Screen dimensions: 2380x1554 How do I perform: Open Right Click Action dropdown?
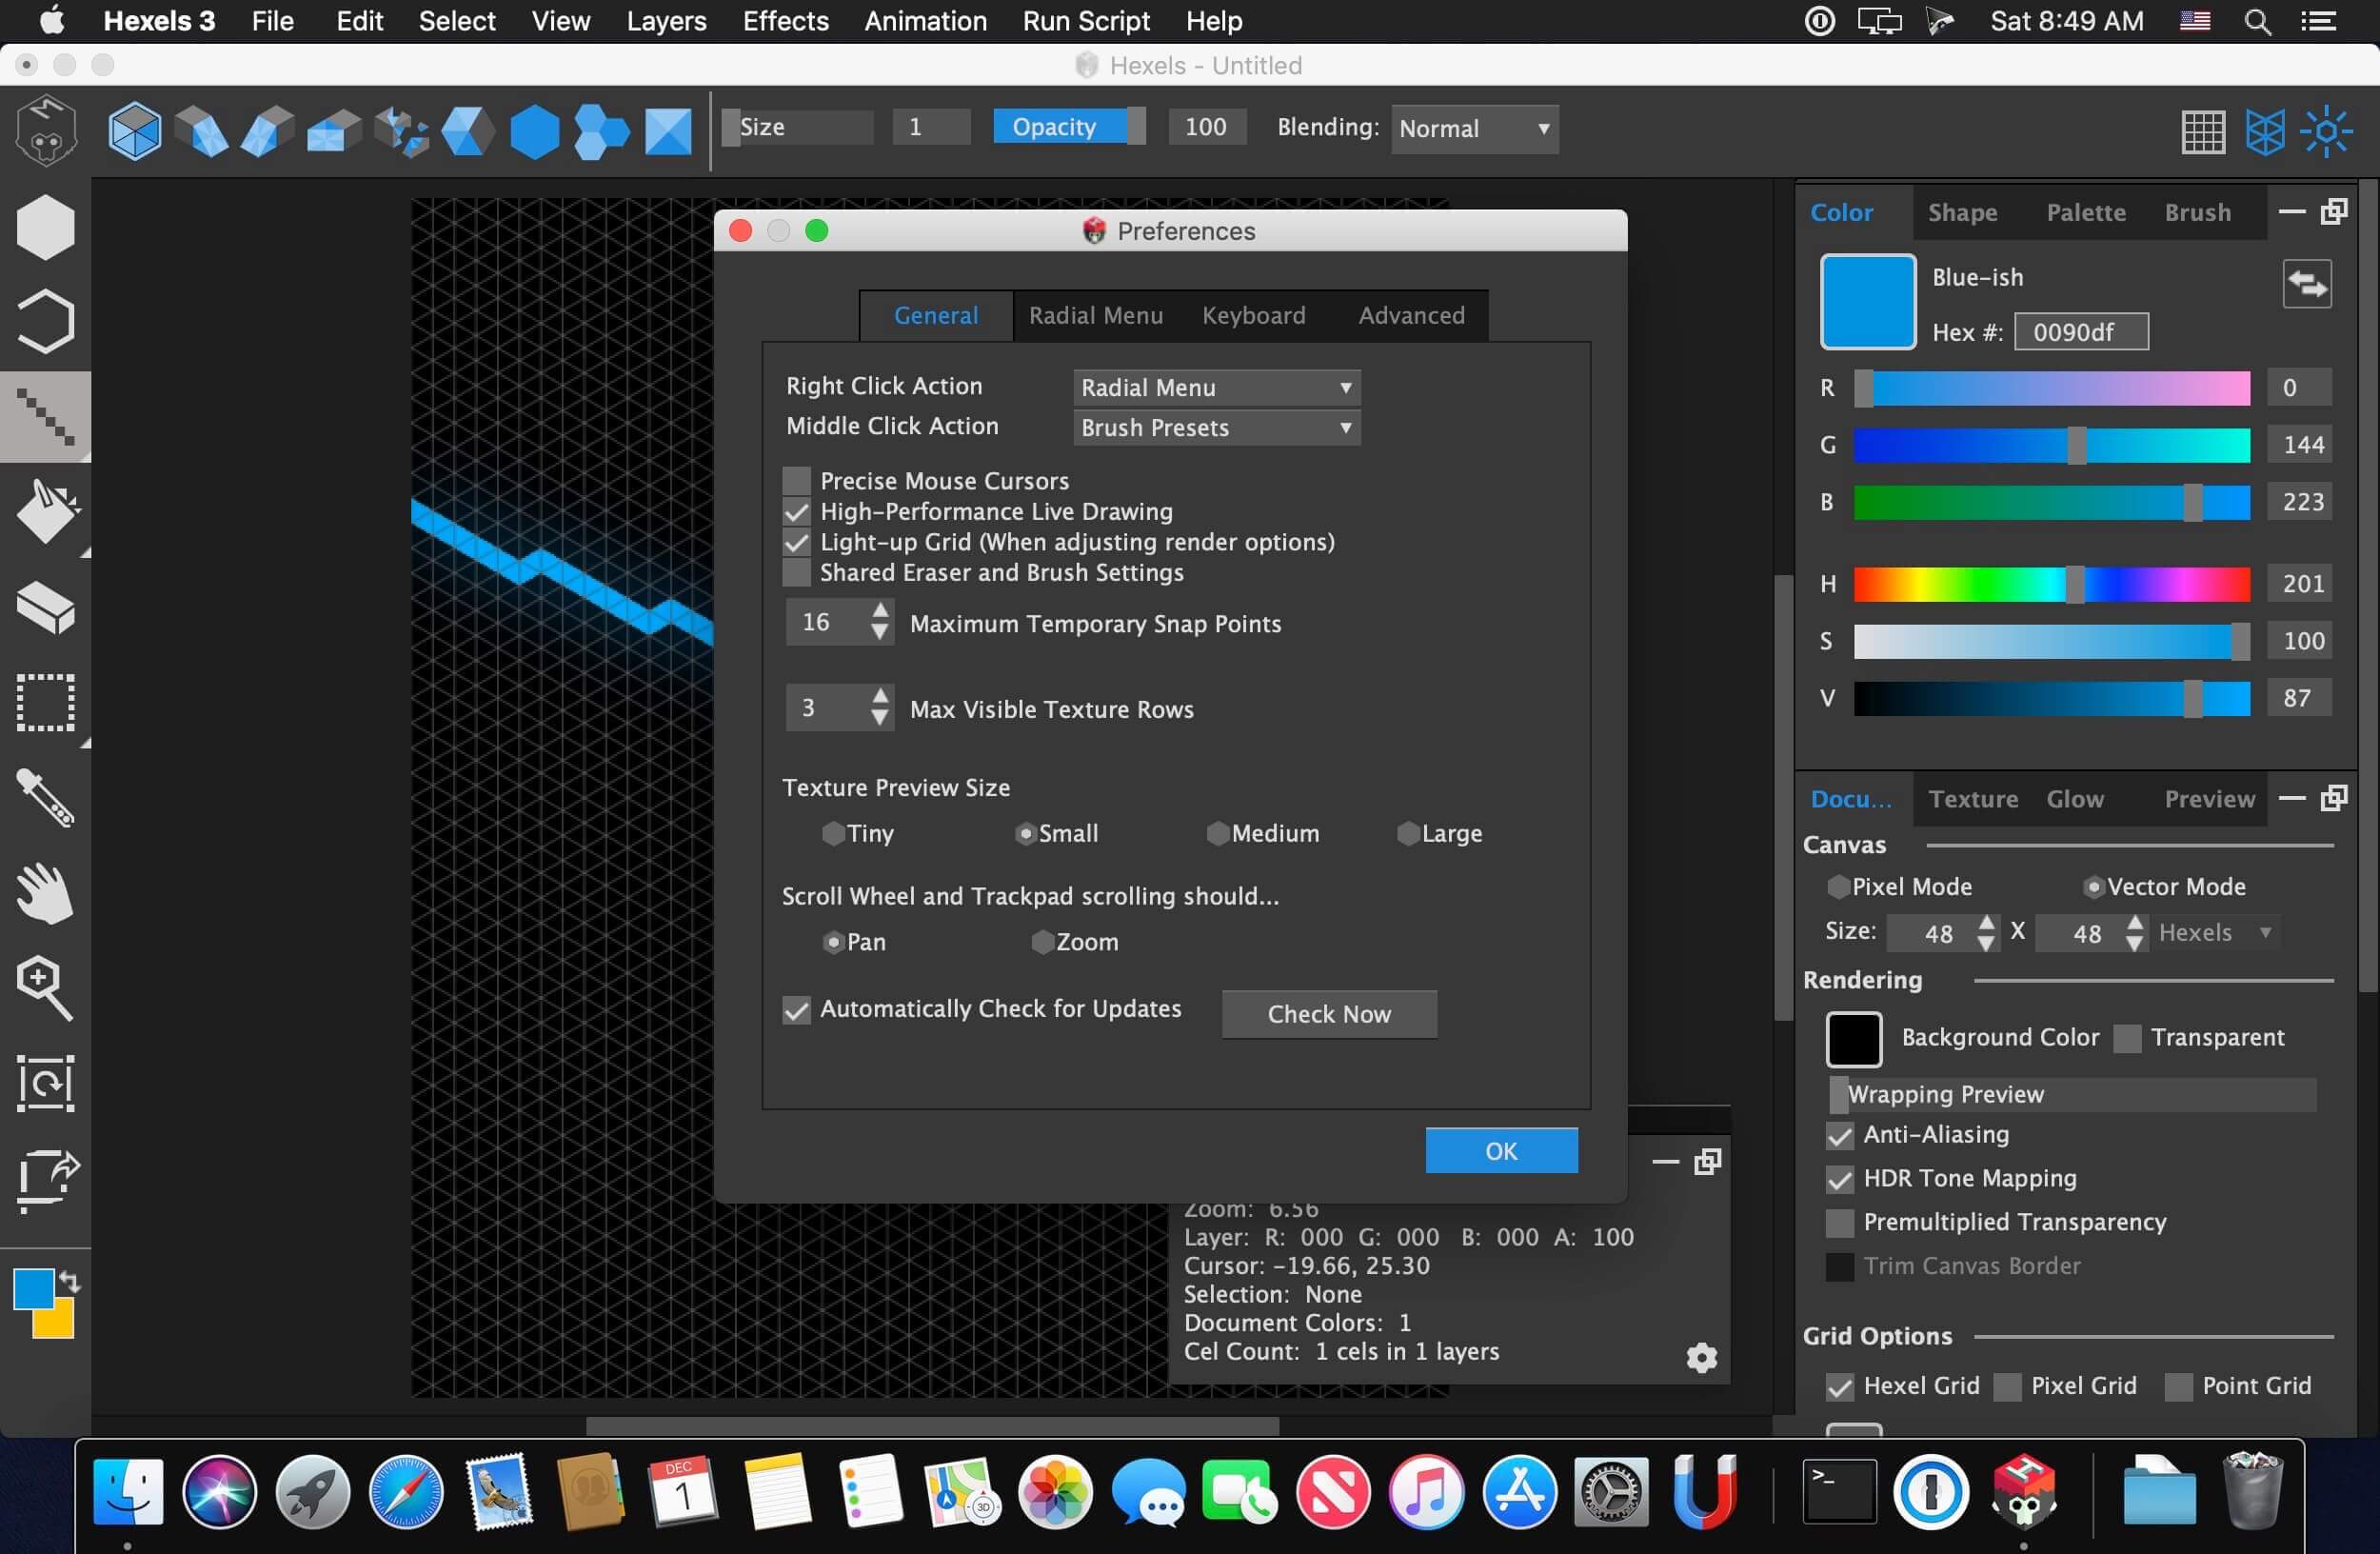1216,387
